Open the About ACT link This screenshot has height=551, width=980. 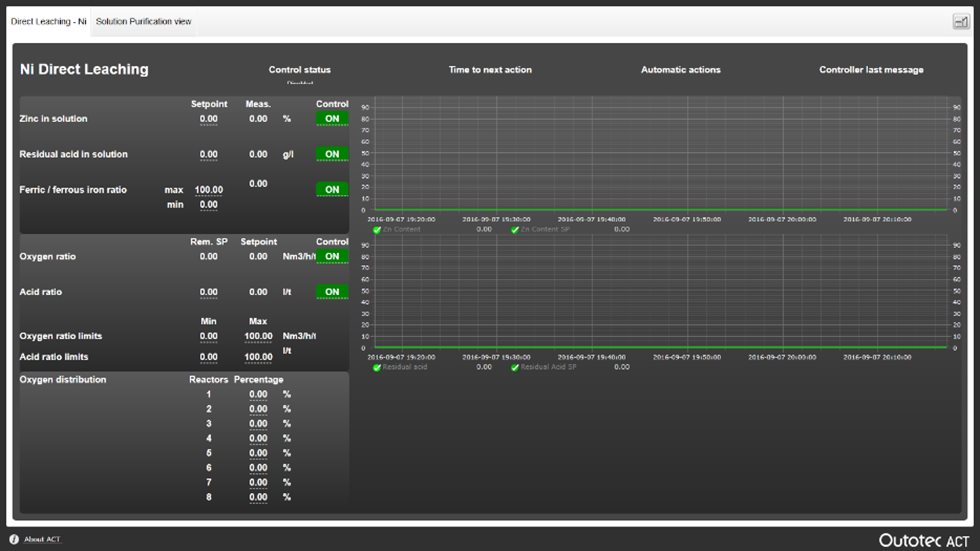42,540
